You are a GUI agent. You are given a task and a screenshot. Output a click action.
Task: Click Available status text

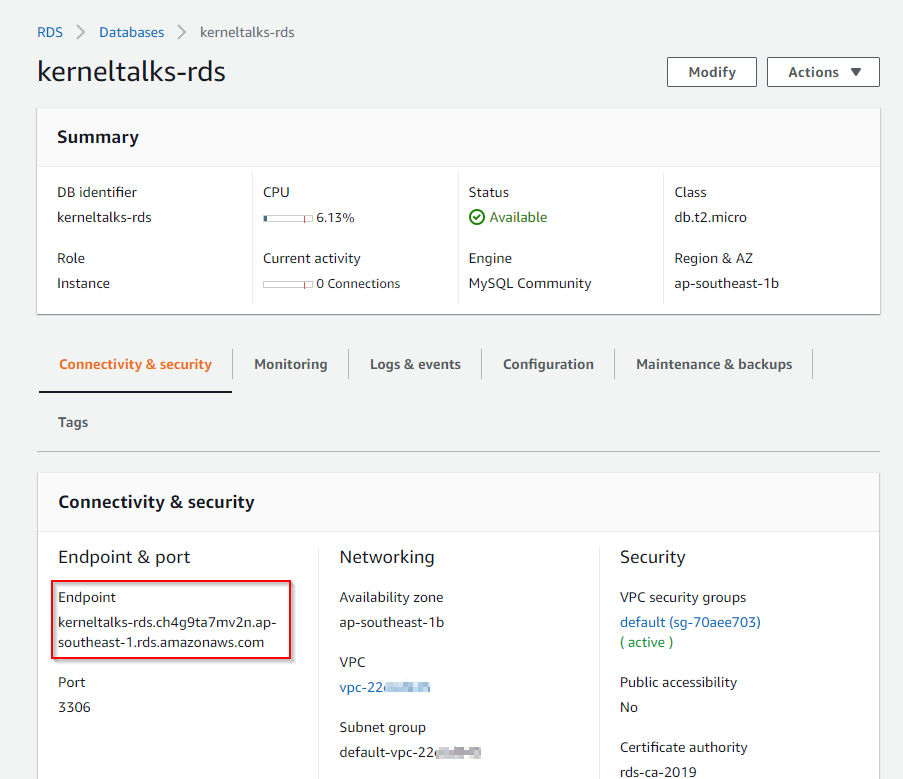[x=518, y=217]
